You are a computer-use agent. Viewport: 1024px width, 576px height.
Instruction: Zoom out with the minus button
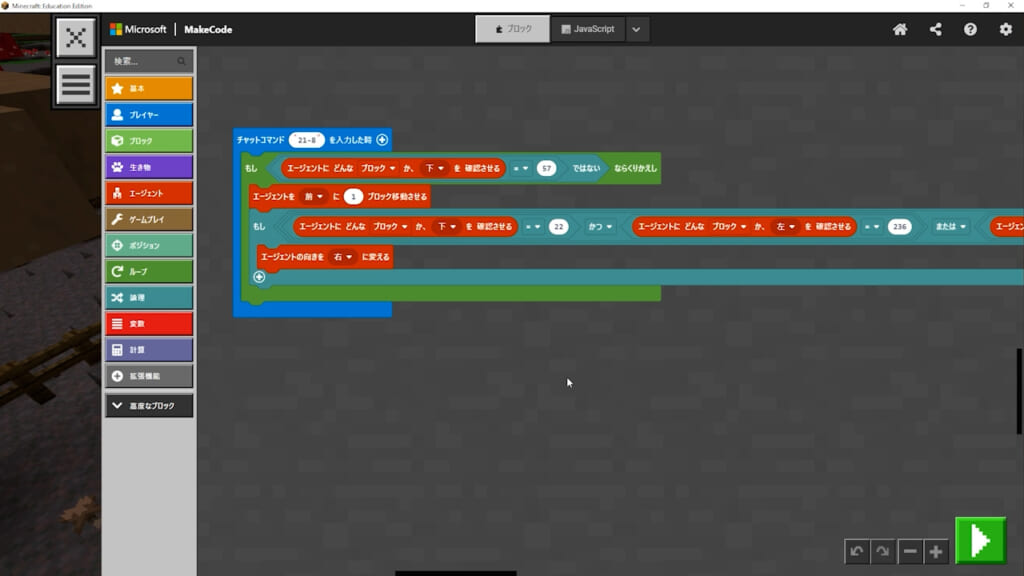pyautogui.click(x=910, y=551)
